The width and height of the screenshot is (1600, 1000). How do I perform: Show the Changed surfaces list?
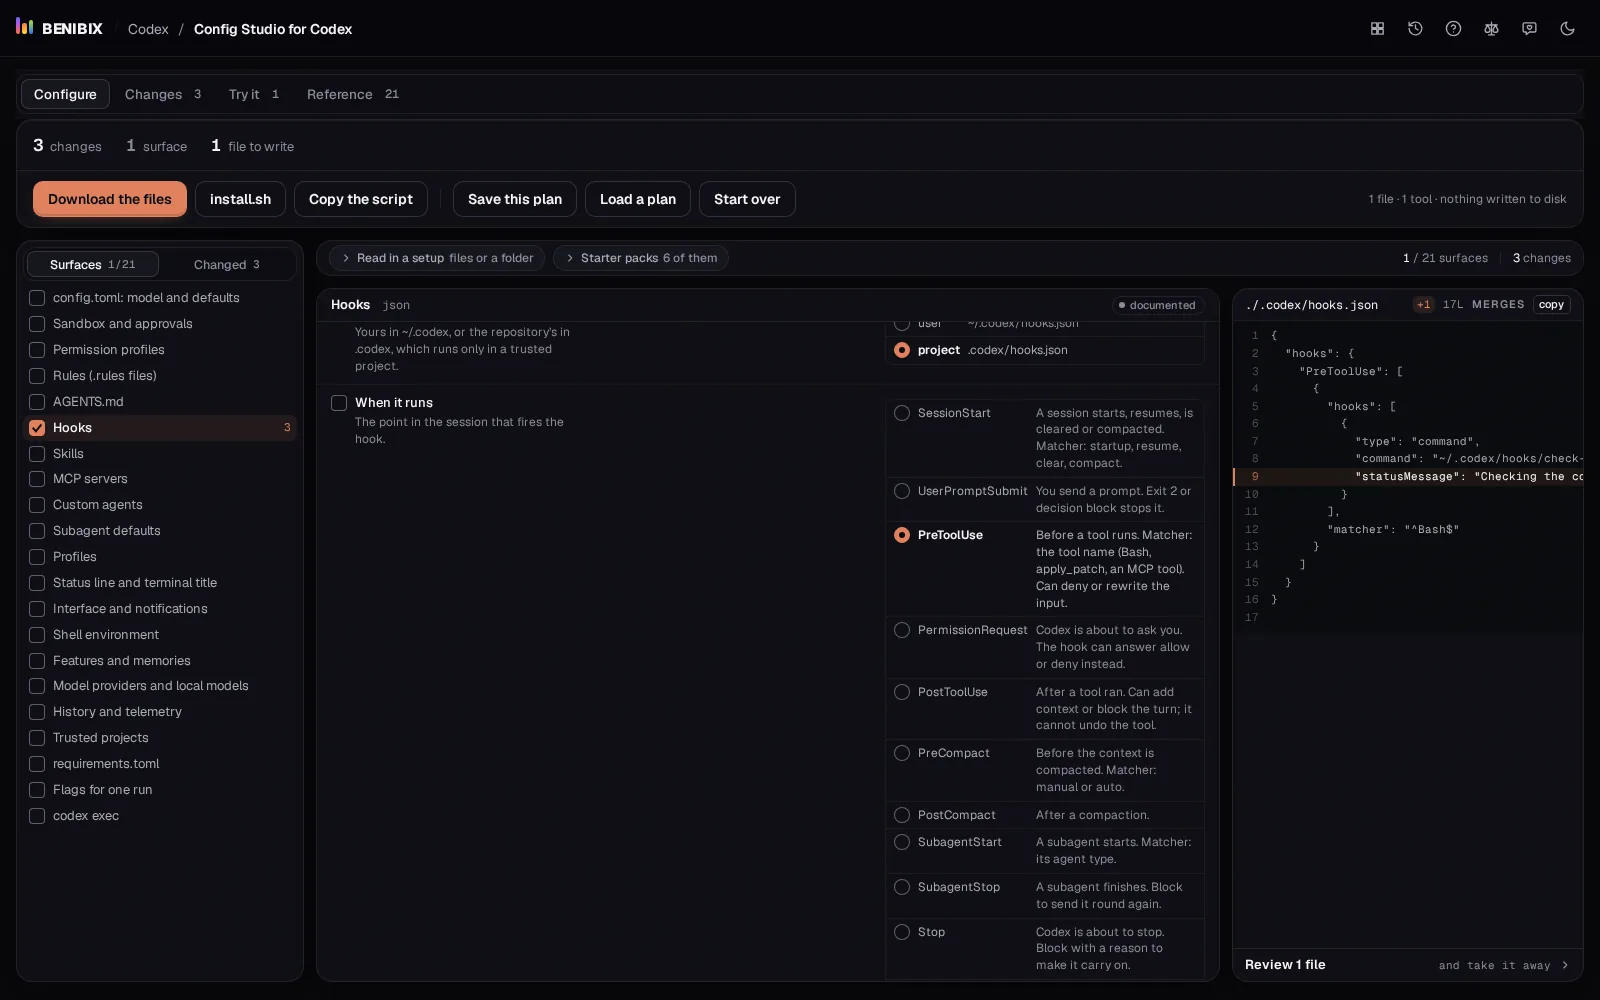[x=227, y=264]
